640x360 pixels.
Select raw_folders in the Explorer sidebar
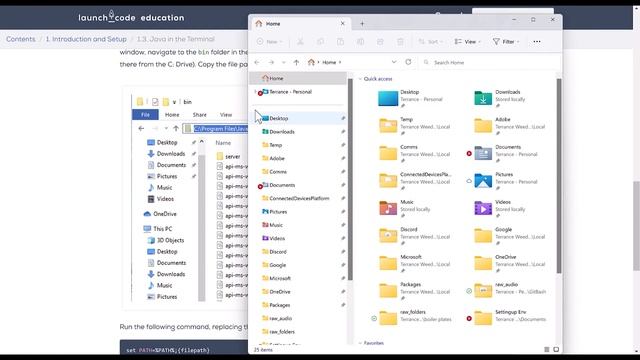tap(298, 332)
